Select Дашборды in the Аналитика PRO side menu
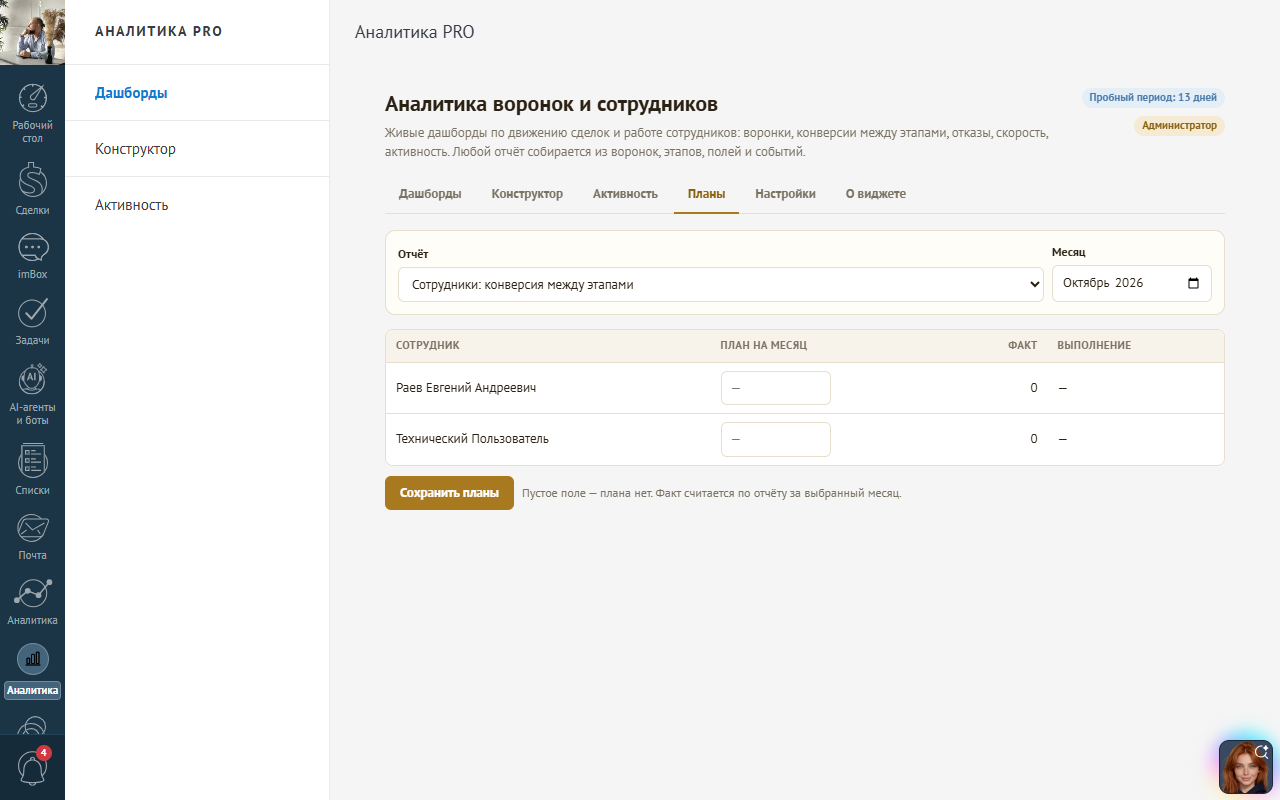The image size is (1280, 800). point(197,93)
